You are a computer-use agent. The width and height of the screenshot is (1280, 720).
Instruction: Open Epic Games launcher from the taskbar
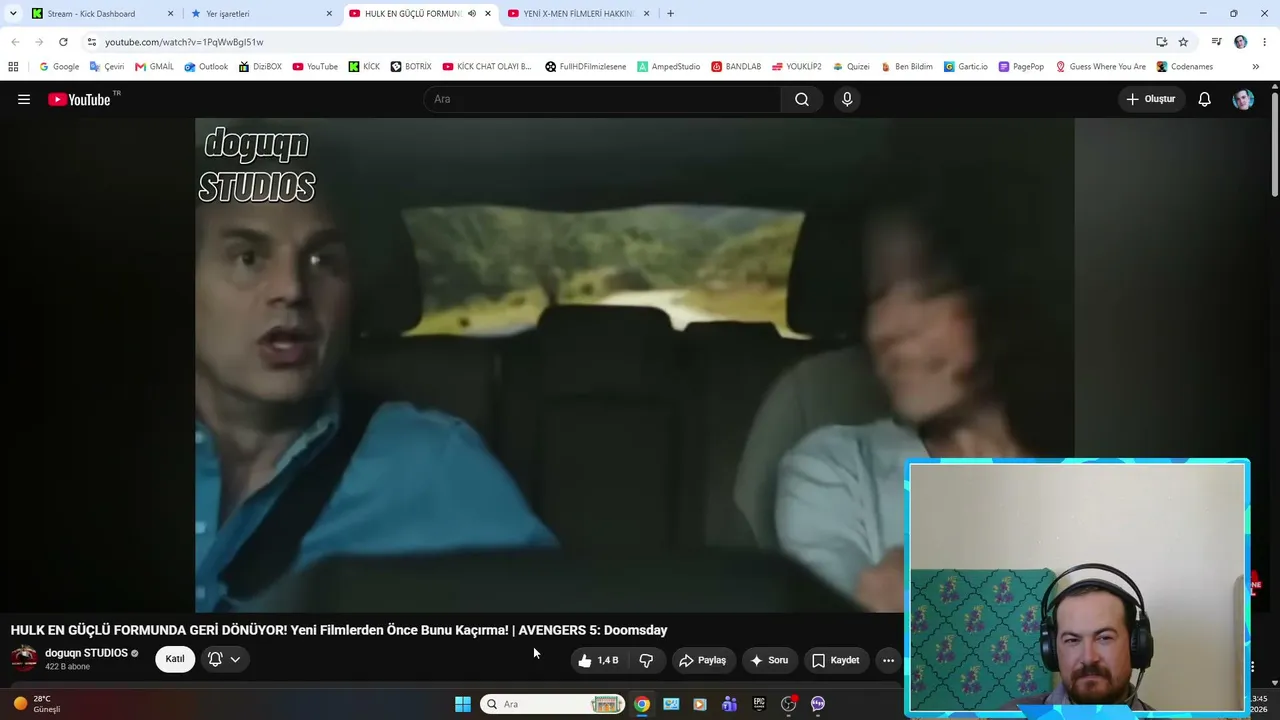(x=759, y=704)
